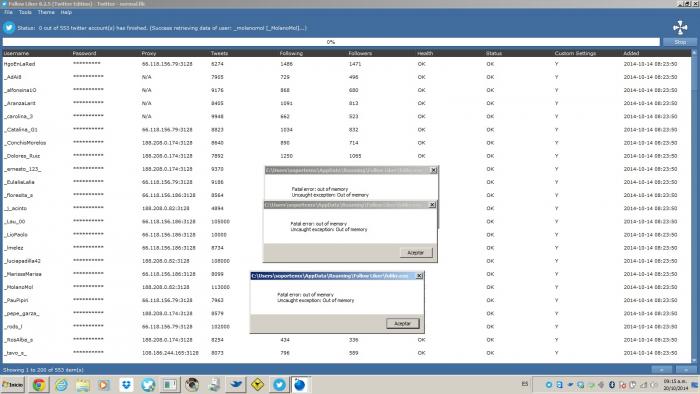Screen dimensions: 700x394
Task: Click the Health column header
Action: click(425, 53)
